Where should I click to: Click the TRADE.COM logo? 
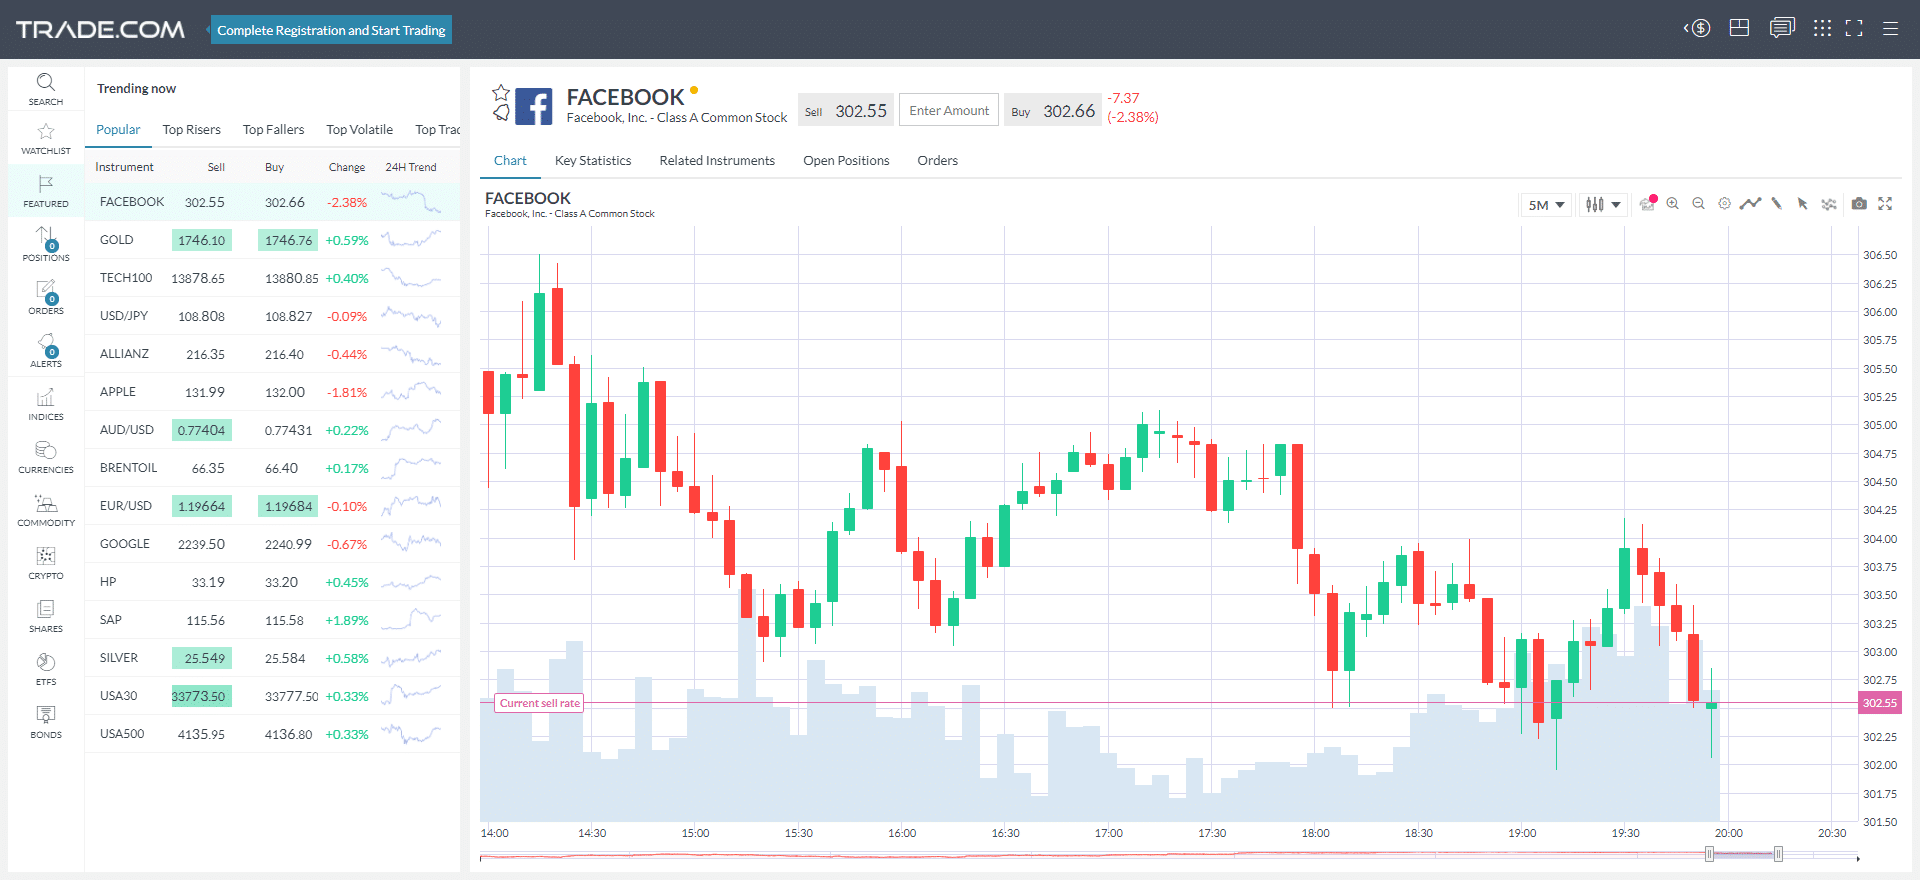pyautogui.click(x=100, y=29)
